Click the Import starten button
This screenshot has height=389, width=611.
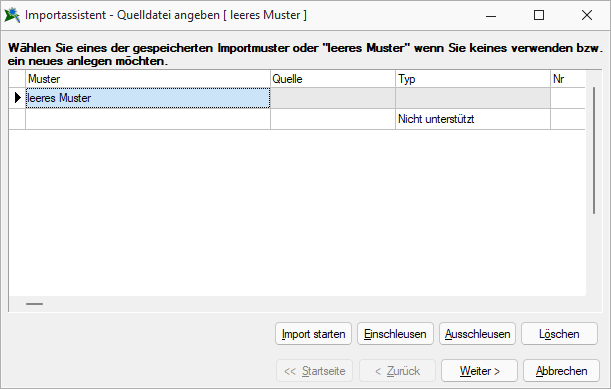click(313, 334)
